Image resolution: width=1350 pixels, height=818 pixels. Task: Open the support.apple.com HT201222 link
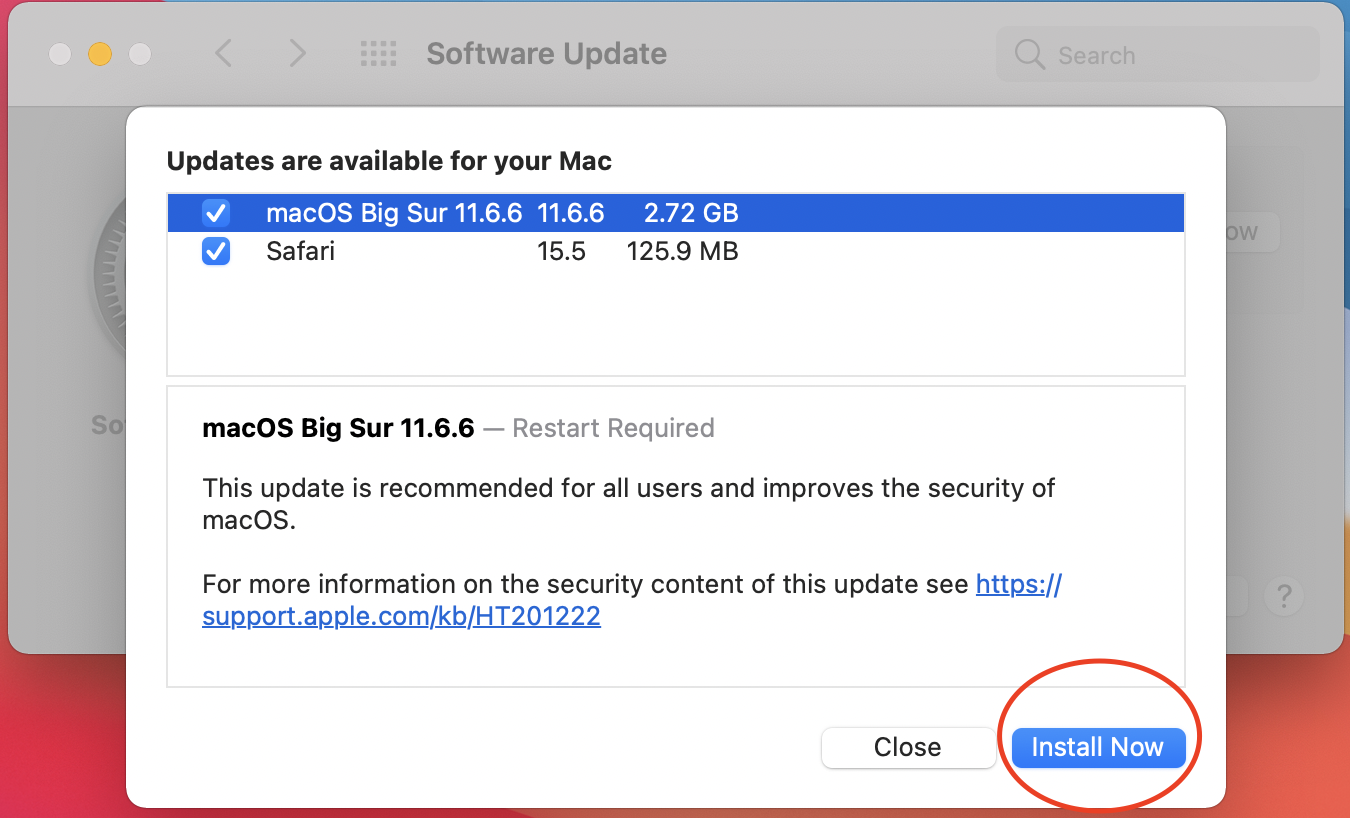coord(632,600)
